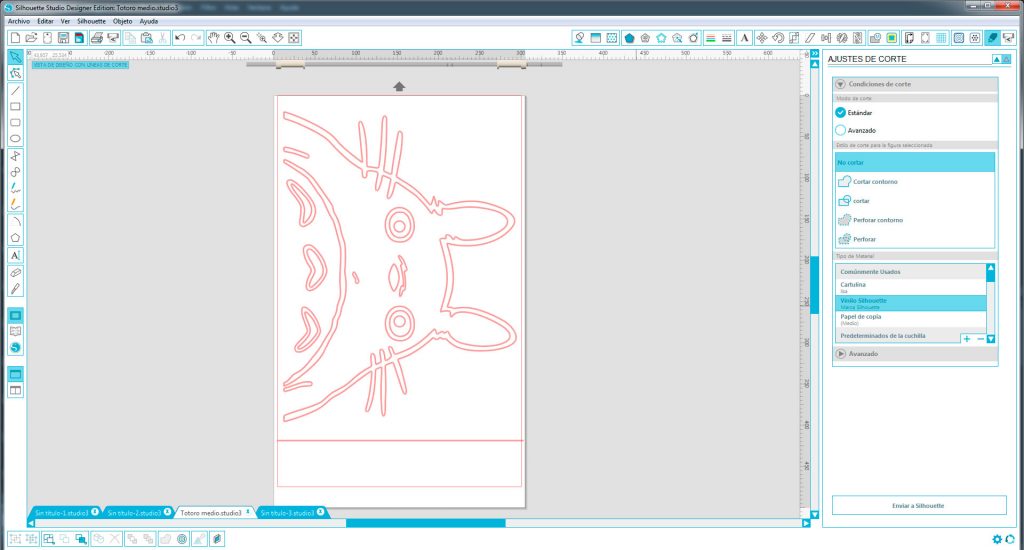Viewport: 1024px width, 550px height.
Task: Select the pan hand tool
Action: point(214,38)
